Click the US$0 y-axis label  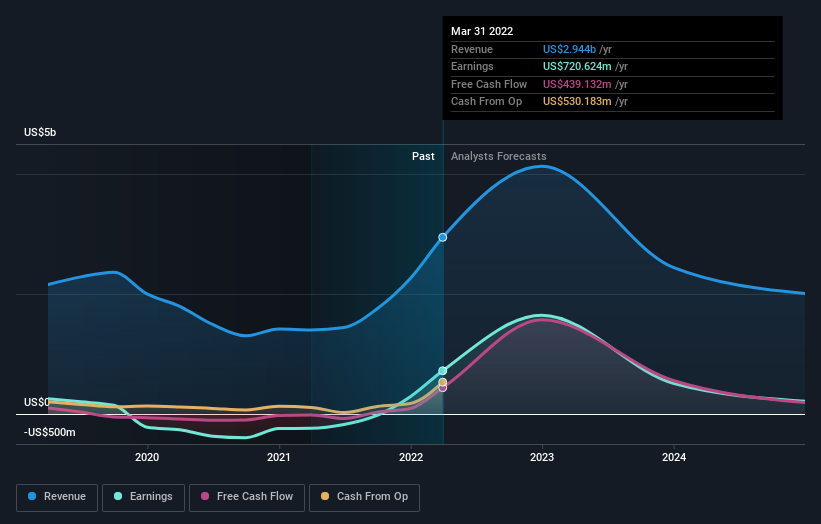37,402
